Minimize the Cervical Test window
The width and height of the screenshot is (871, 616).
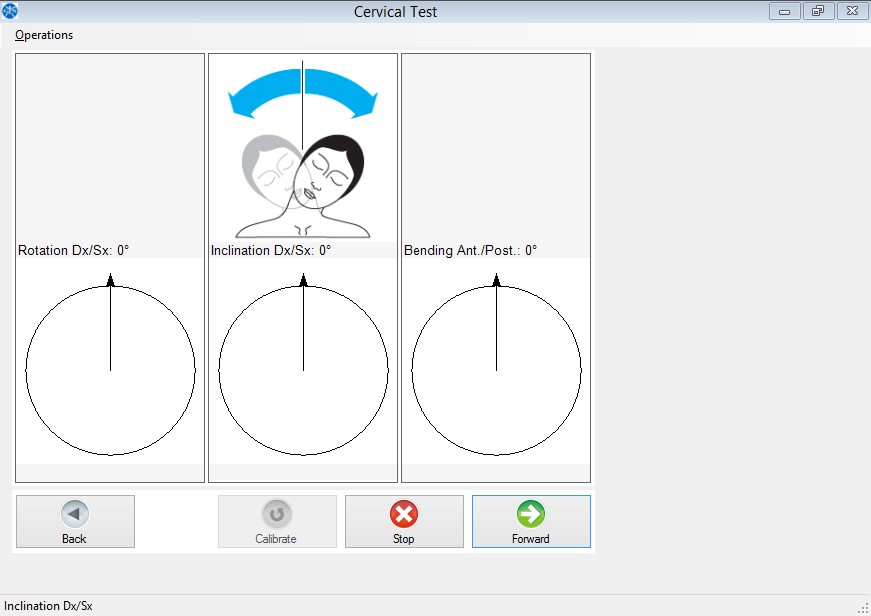[784, 11]
